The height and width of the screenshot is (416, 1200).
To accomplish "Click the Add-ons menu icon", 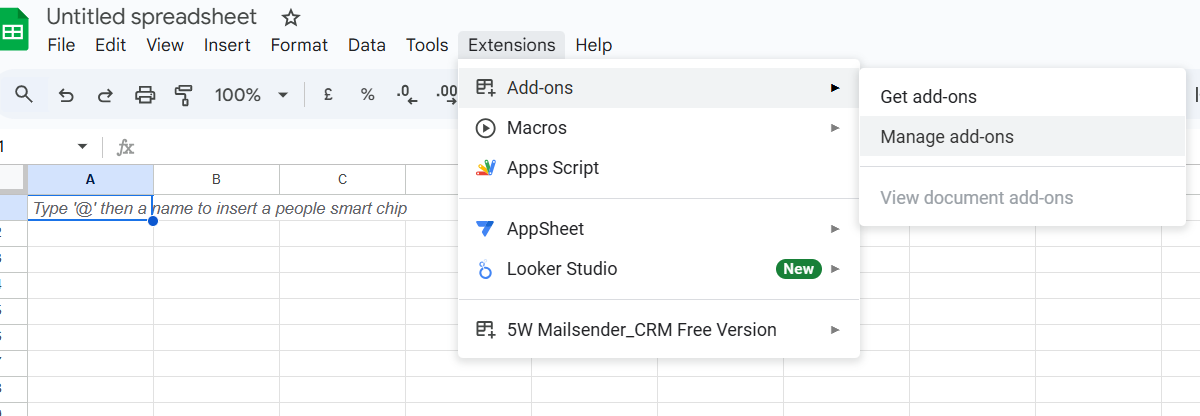I will pos(485,88).
